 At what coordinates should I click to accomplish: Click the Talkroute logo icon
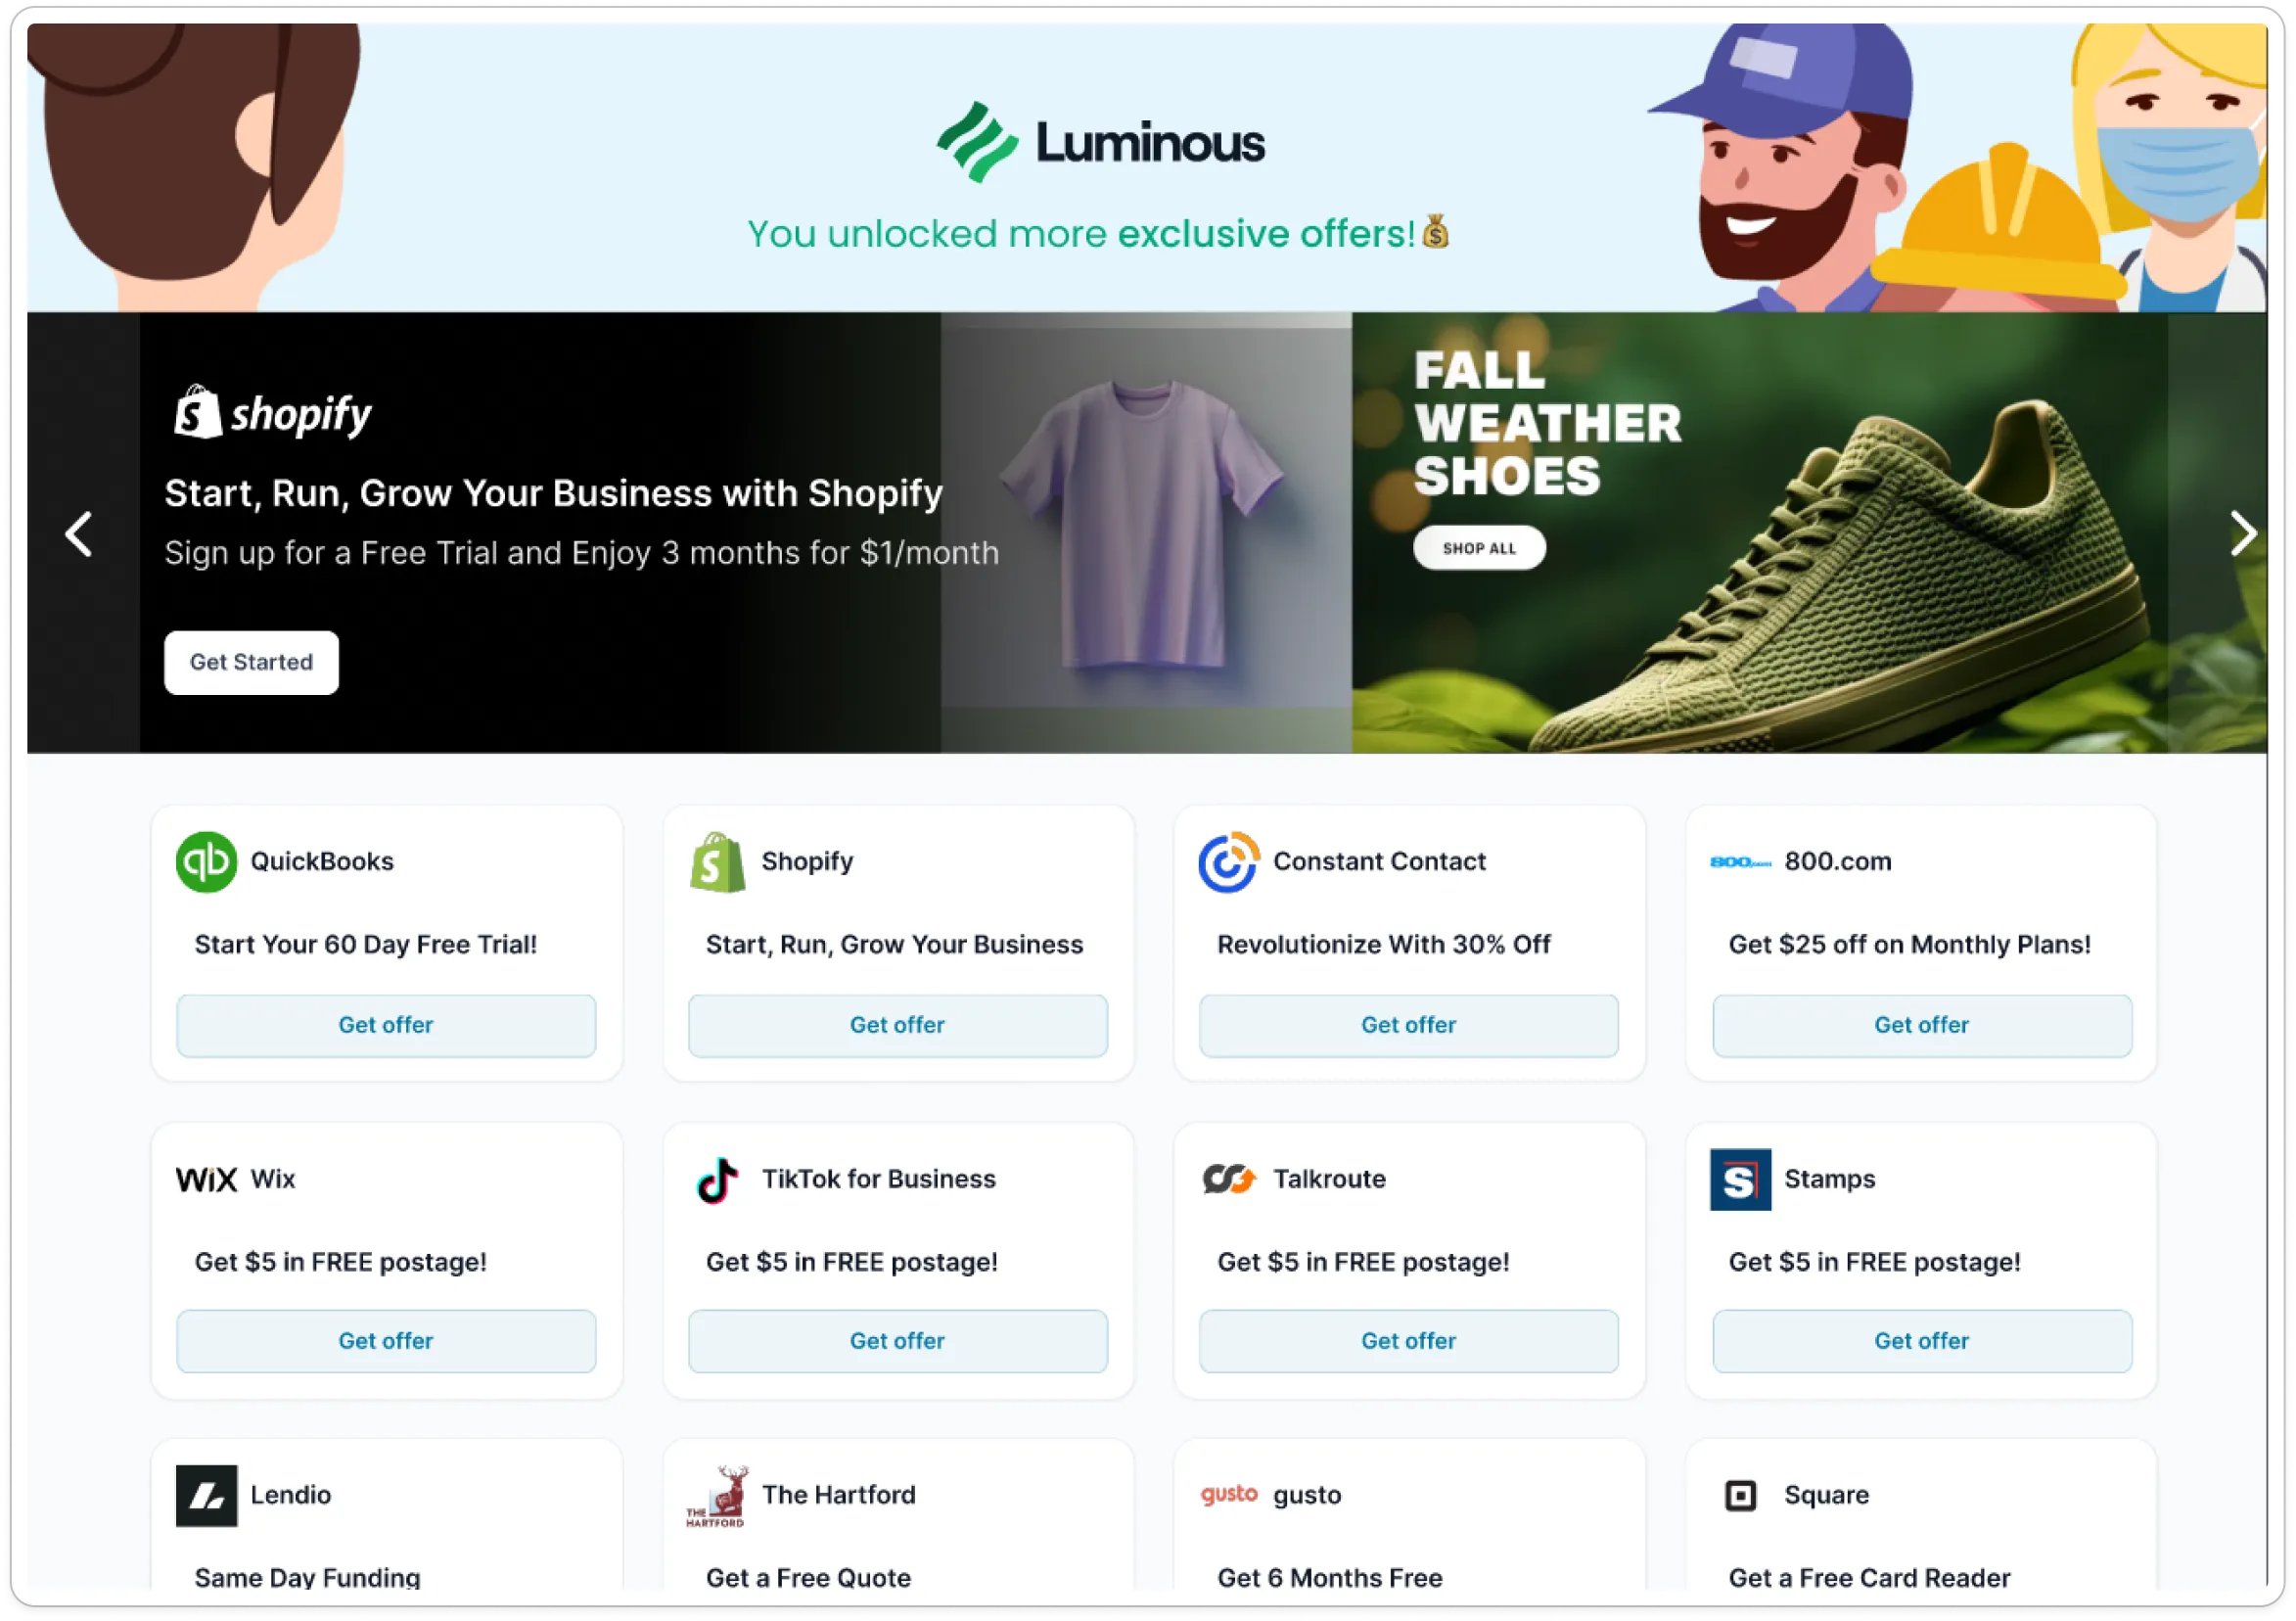point(1229,1180)
